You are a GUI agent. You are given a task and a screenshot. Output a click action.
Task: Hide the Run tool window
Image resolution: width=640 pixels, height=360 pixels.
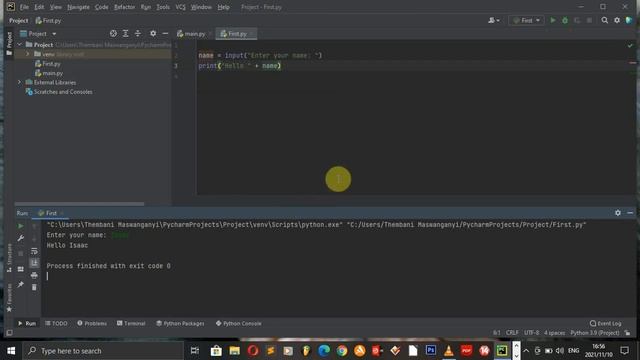coord(630,213)
